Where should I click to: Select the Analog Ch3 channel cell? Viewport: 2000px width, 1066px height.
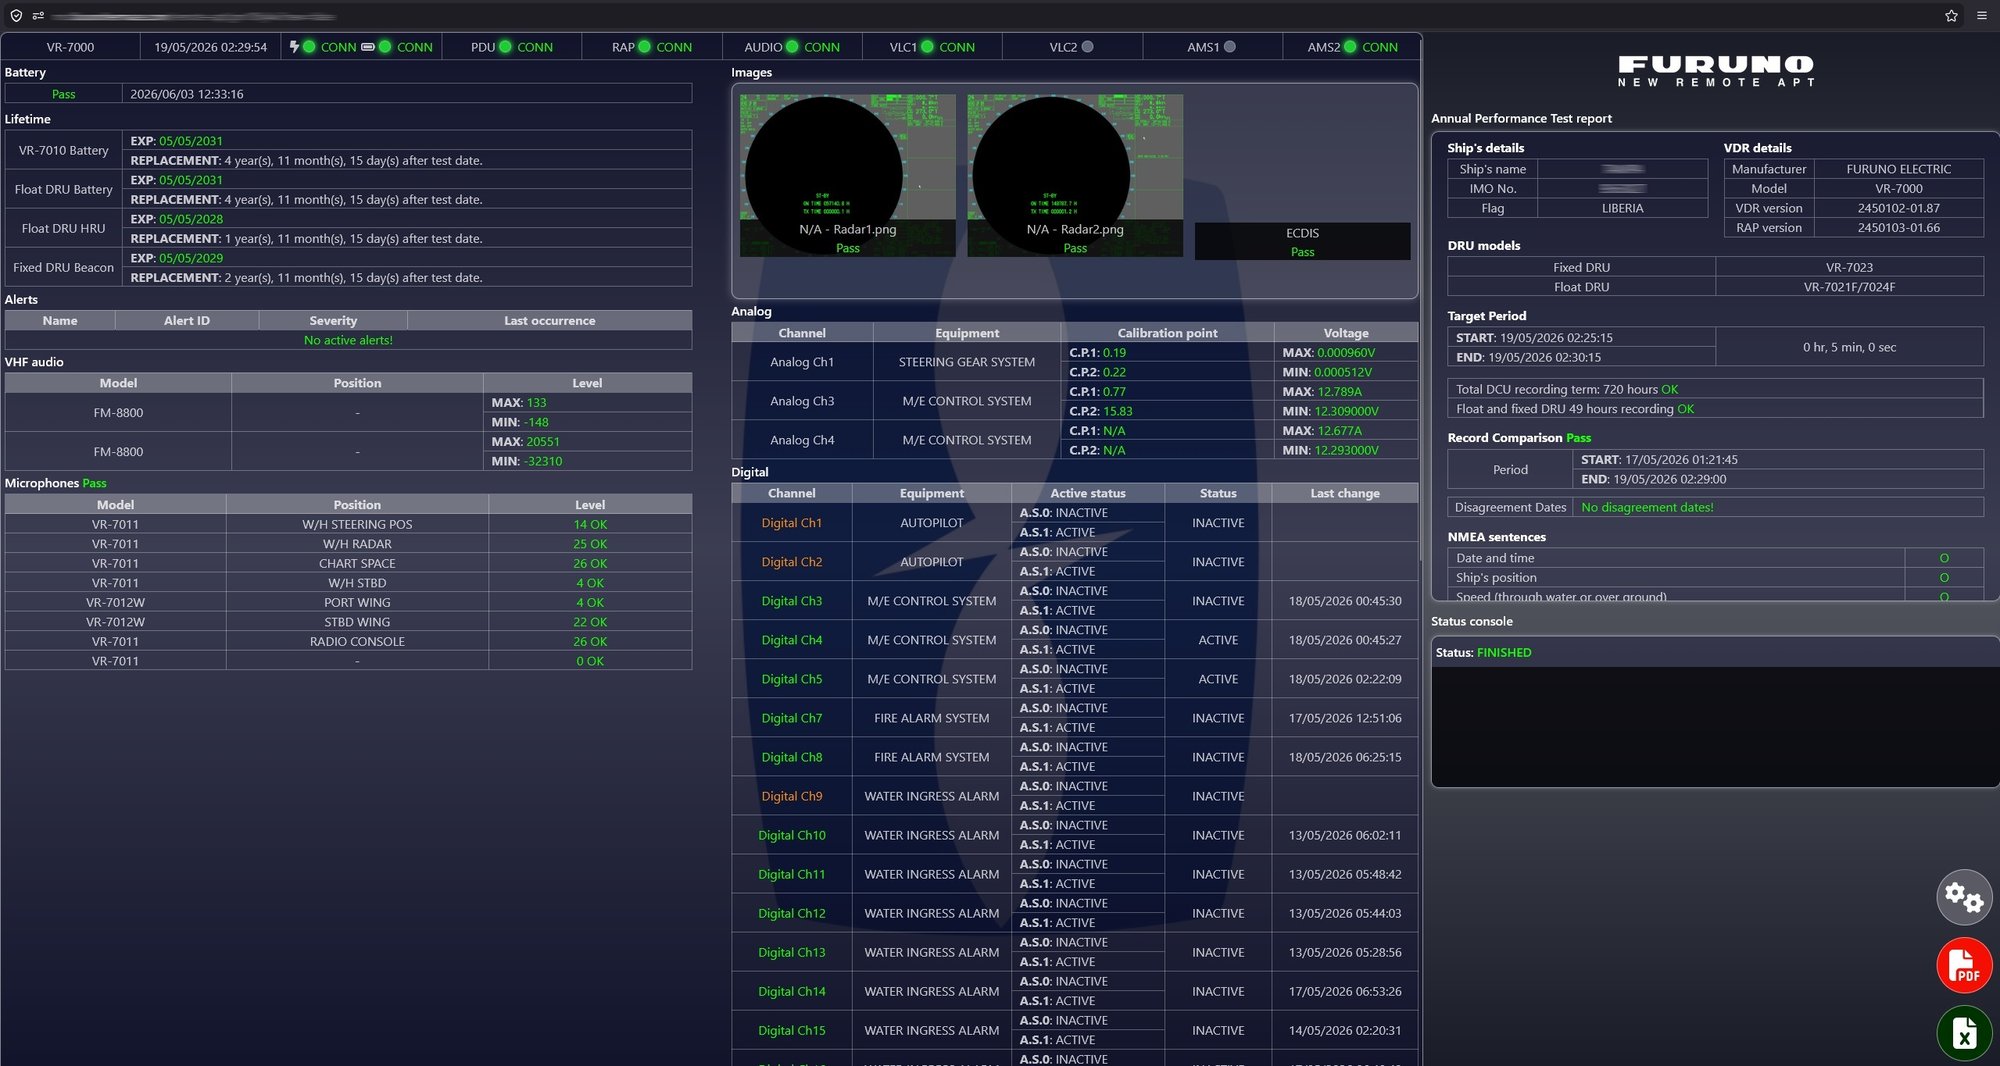pos(802,401)
